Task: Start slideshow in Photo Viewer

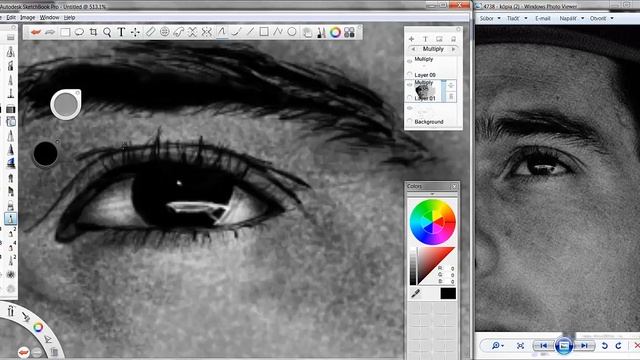Action: coord(564,346)
